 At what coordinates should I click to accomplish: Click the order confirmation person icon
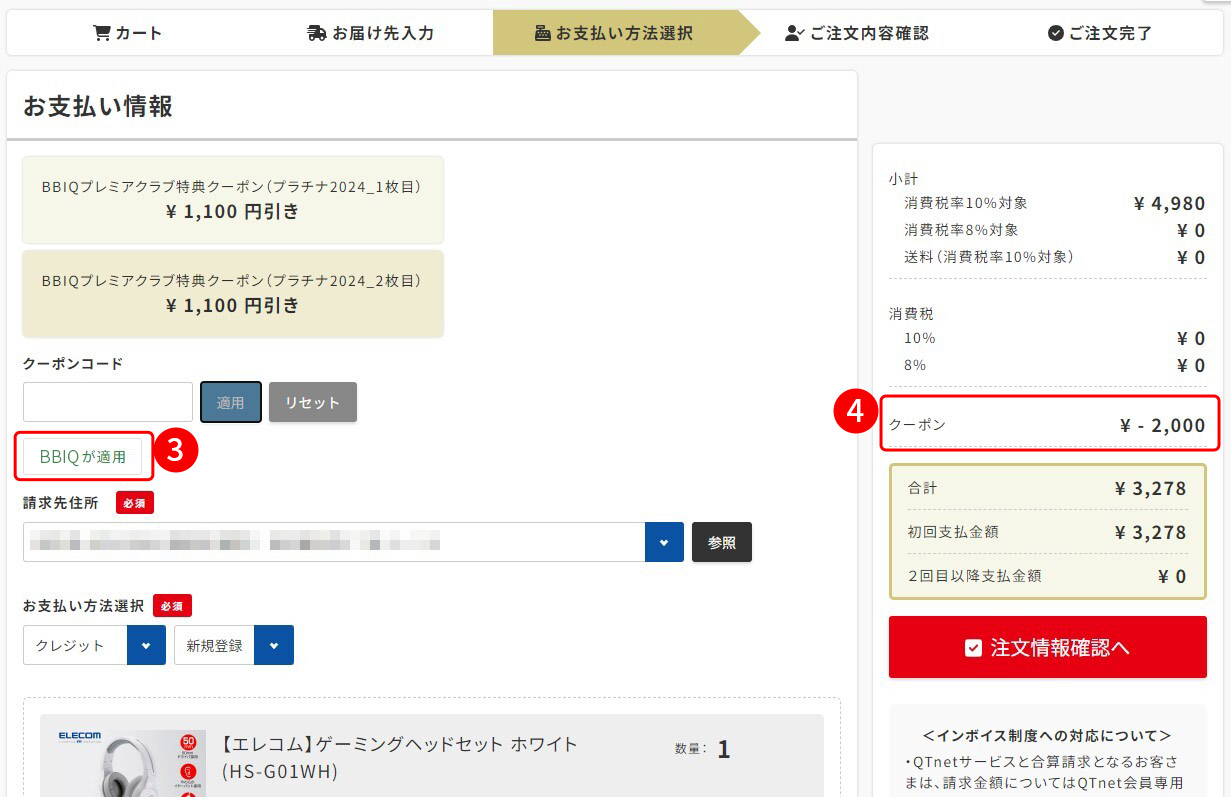click(794, 33)
